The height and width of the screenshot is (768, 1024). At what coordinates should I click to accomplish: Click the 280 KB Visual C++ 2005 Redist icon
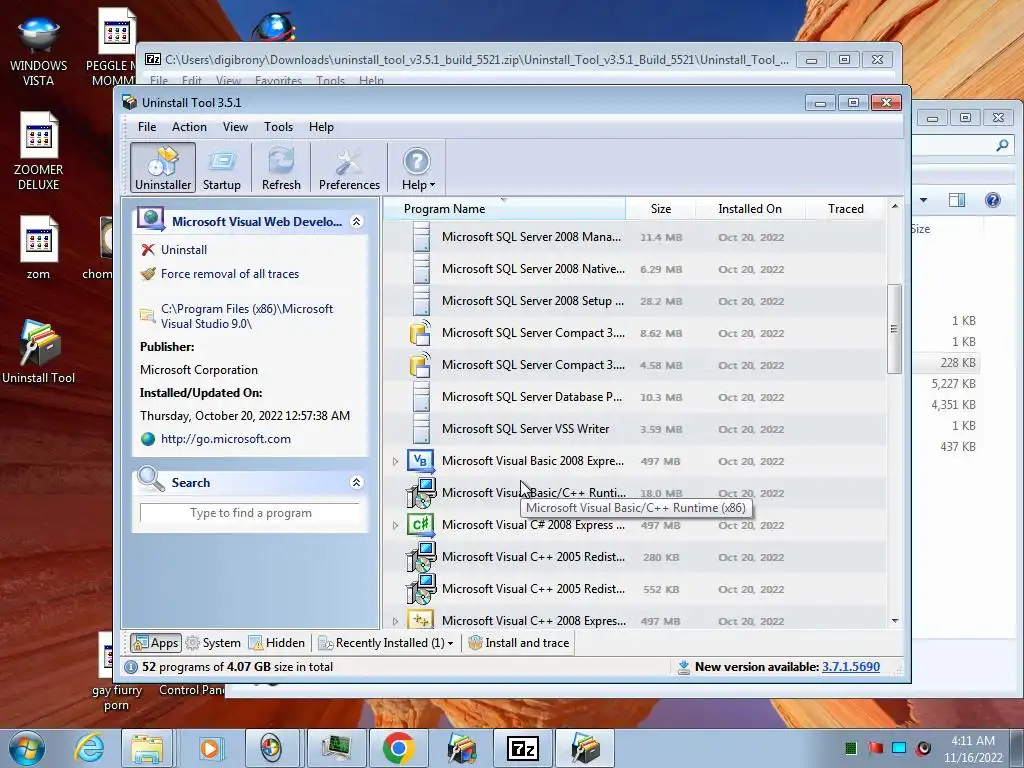point(421,557)
